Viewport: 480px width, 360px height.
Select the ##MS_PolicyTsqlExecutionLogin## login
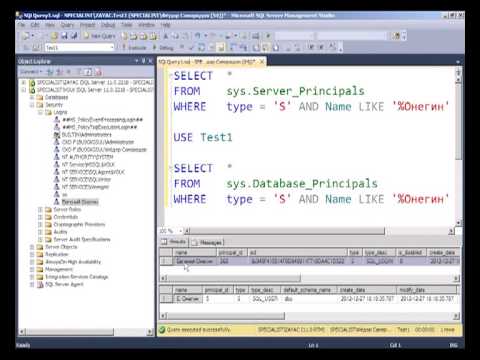tap(100, 127)
